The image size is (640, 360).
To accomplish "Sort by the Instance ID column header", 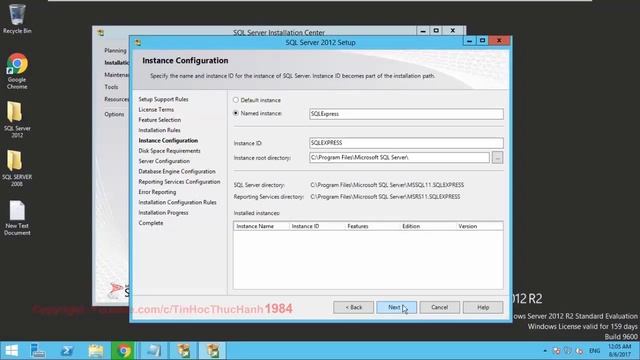I will tap(317, 226).
